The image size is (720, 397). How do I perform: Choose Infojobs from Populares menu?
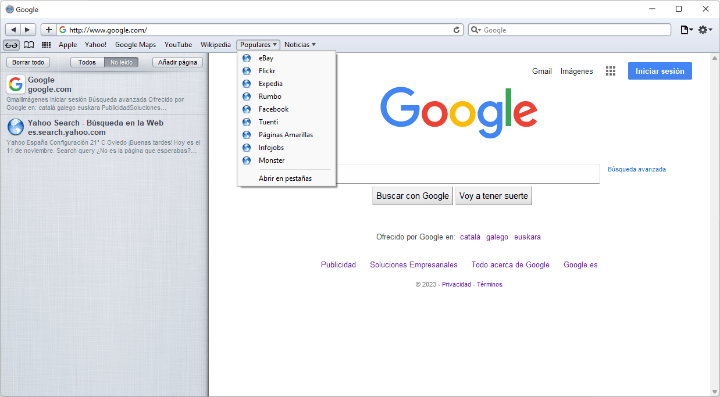(287, 148)
